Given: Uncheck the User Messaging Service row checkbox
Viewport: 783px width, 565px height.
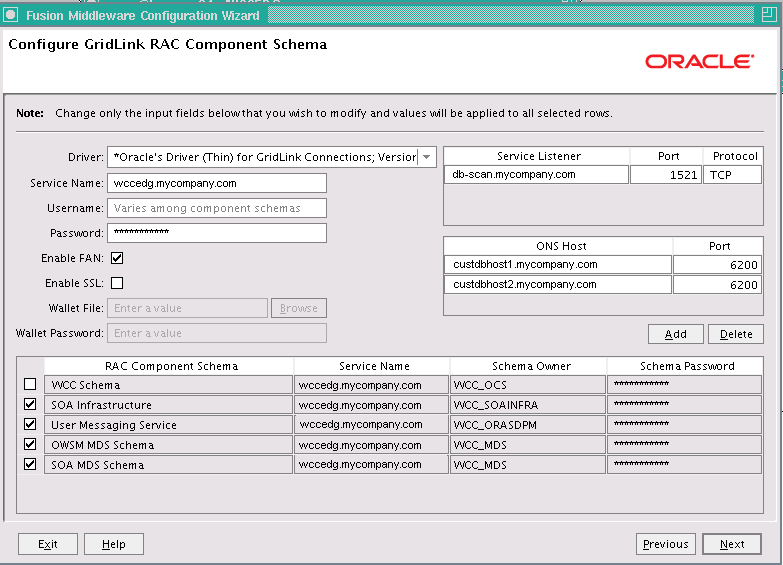Looking at the screenshot, I should [30, 424].
